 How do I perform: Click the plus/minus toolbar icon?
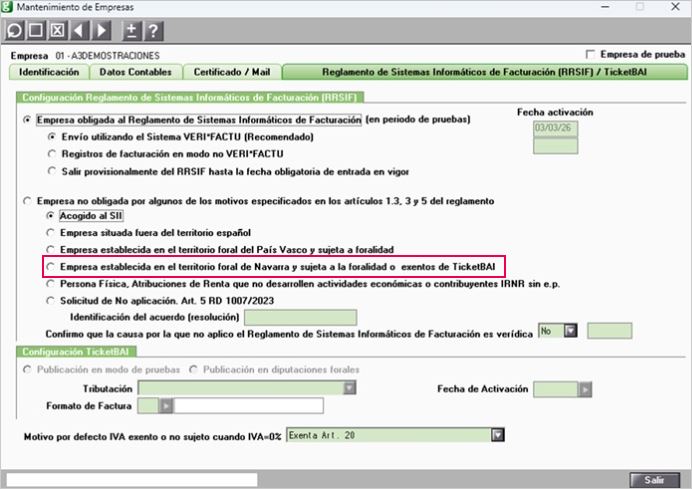click(x=131, y=31)
